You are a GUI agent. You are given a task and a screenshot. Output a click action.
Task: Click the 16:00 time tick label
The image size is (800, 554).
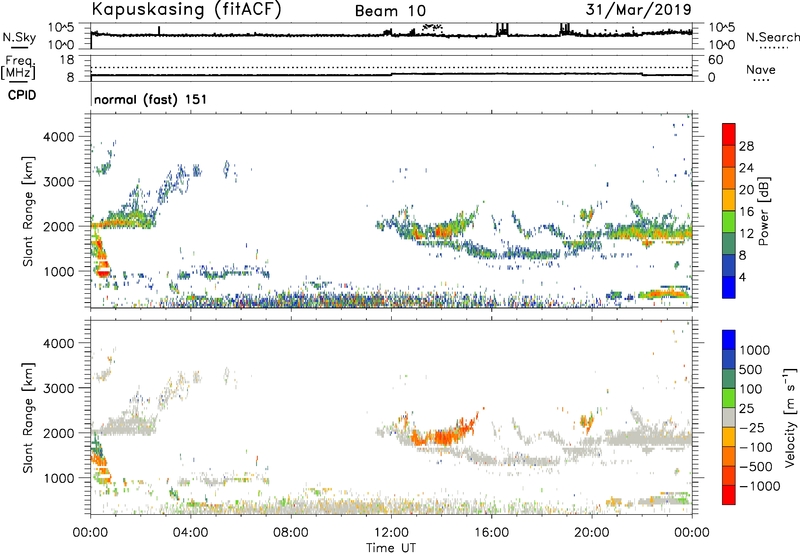pos(491,533)
